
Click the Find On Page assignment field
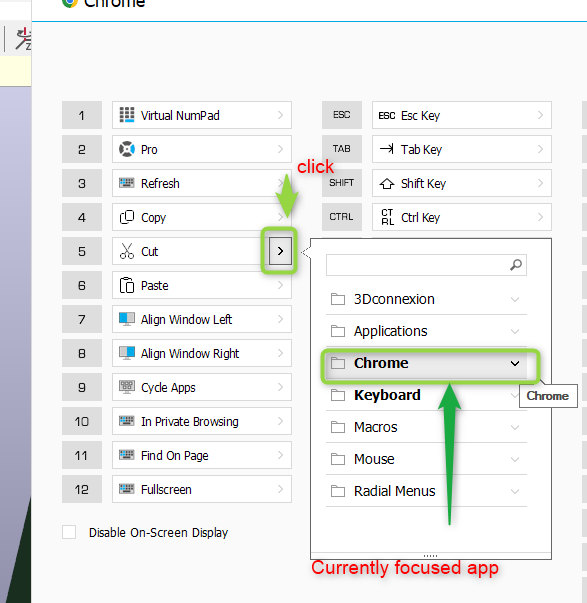(x=202, y=455)
